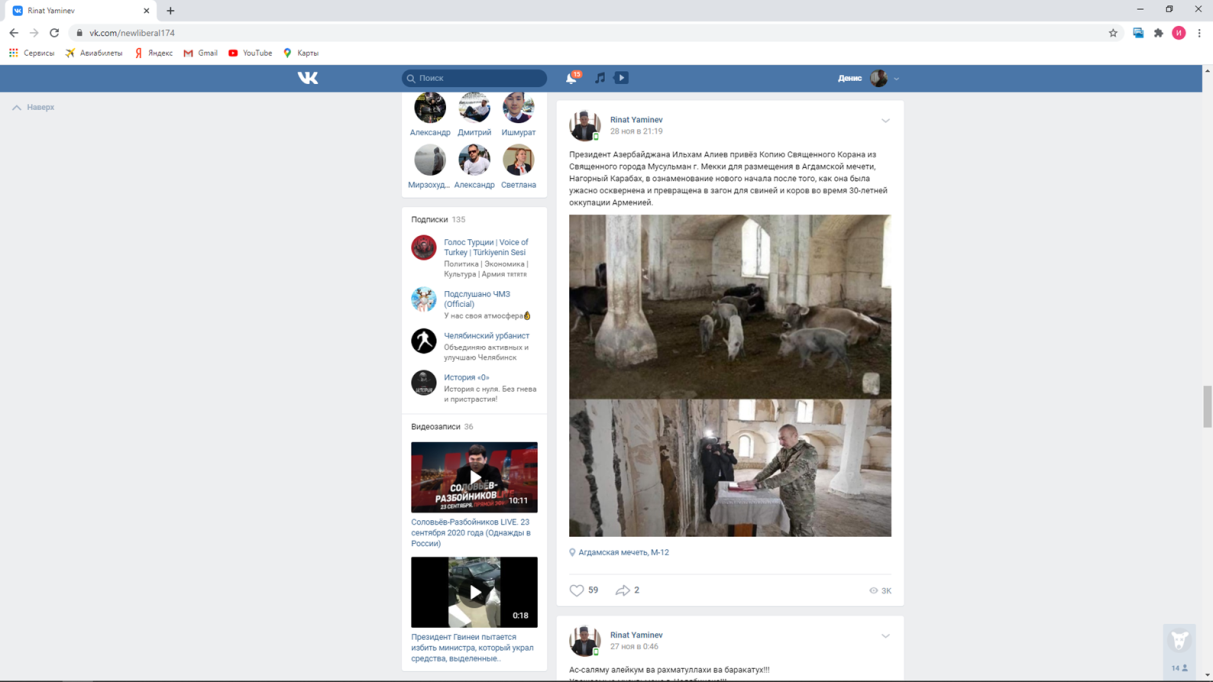Viewport: 1213px width, 682px height.
Task: Open YouTube bookmark in bookmarks bar
Action: coord(250,53)
